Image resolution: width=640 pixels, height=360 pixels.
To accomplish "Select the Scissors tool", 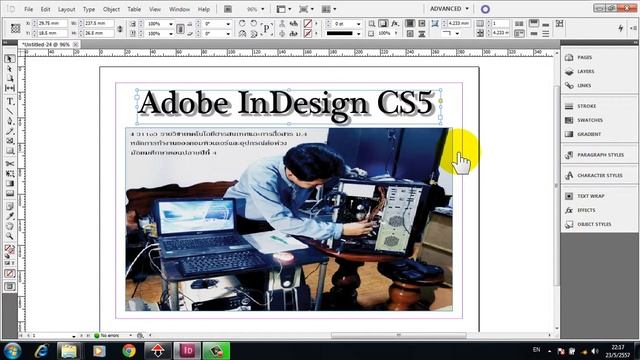I will pyautogui.click(x=10, y=164).
